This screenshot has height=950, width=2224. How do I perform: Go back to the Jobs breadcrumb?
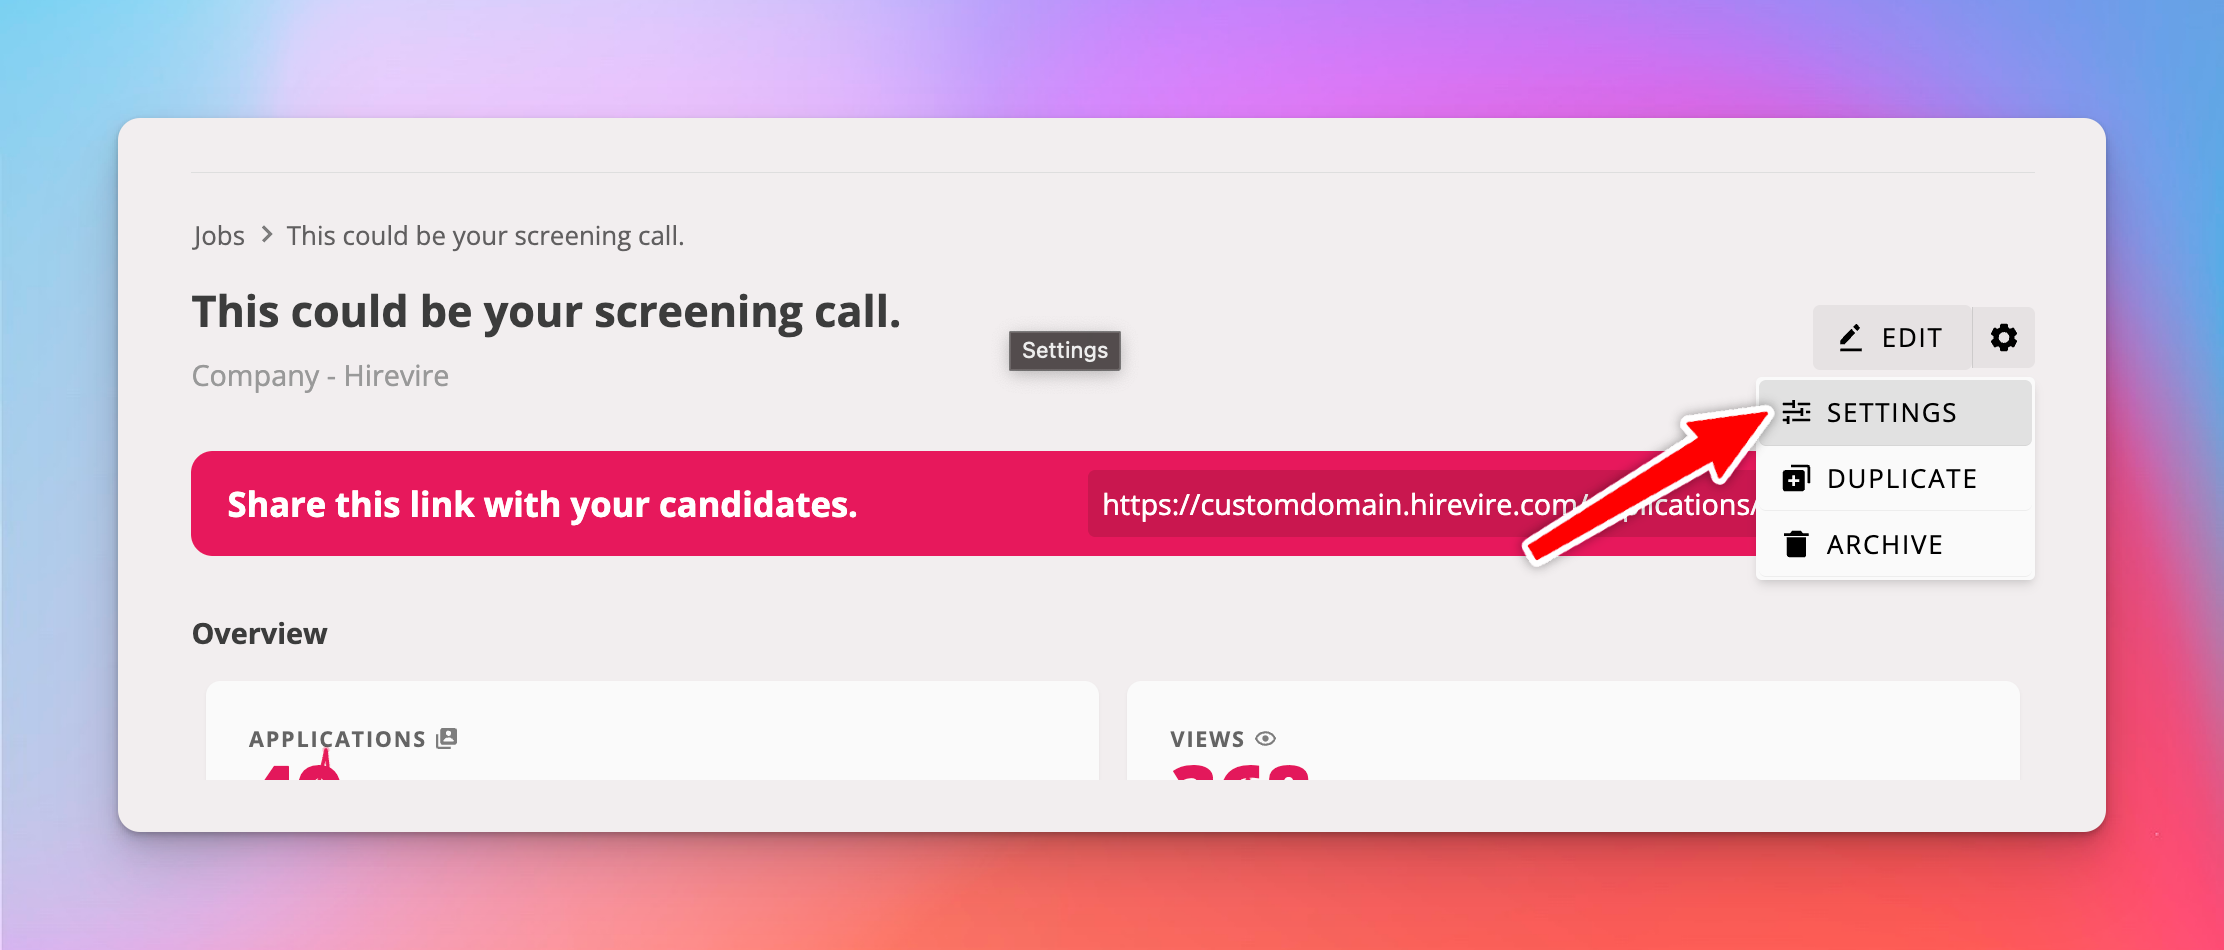[219, 236]
